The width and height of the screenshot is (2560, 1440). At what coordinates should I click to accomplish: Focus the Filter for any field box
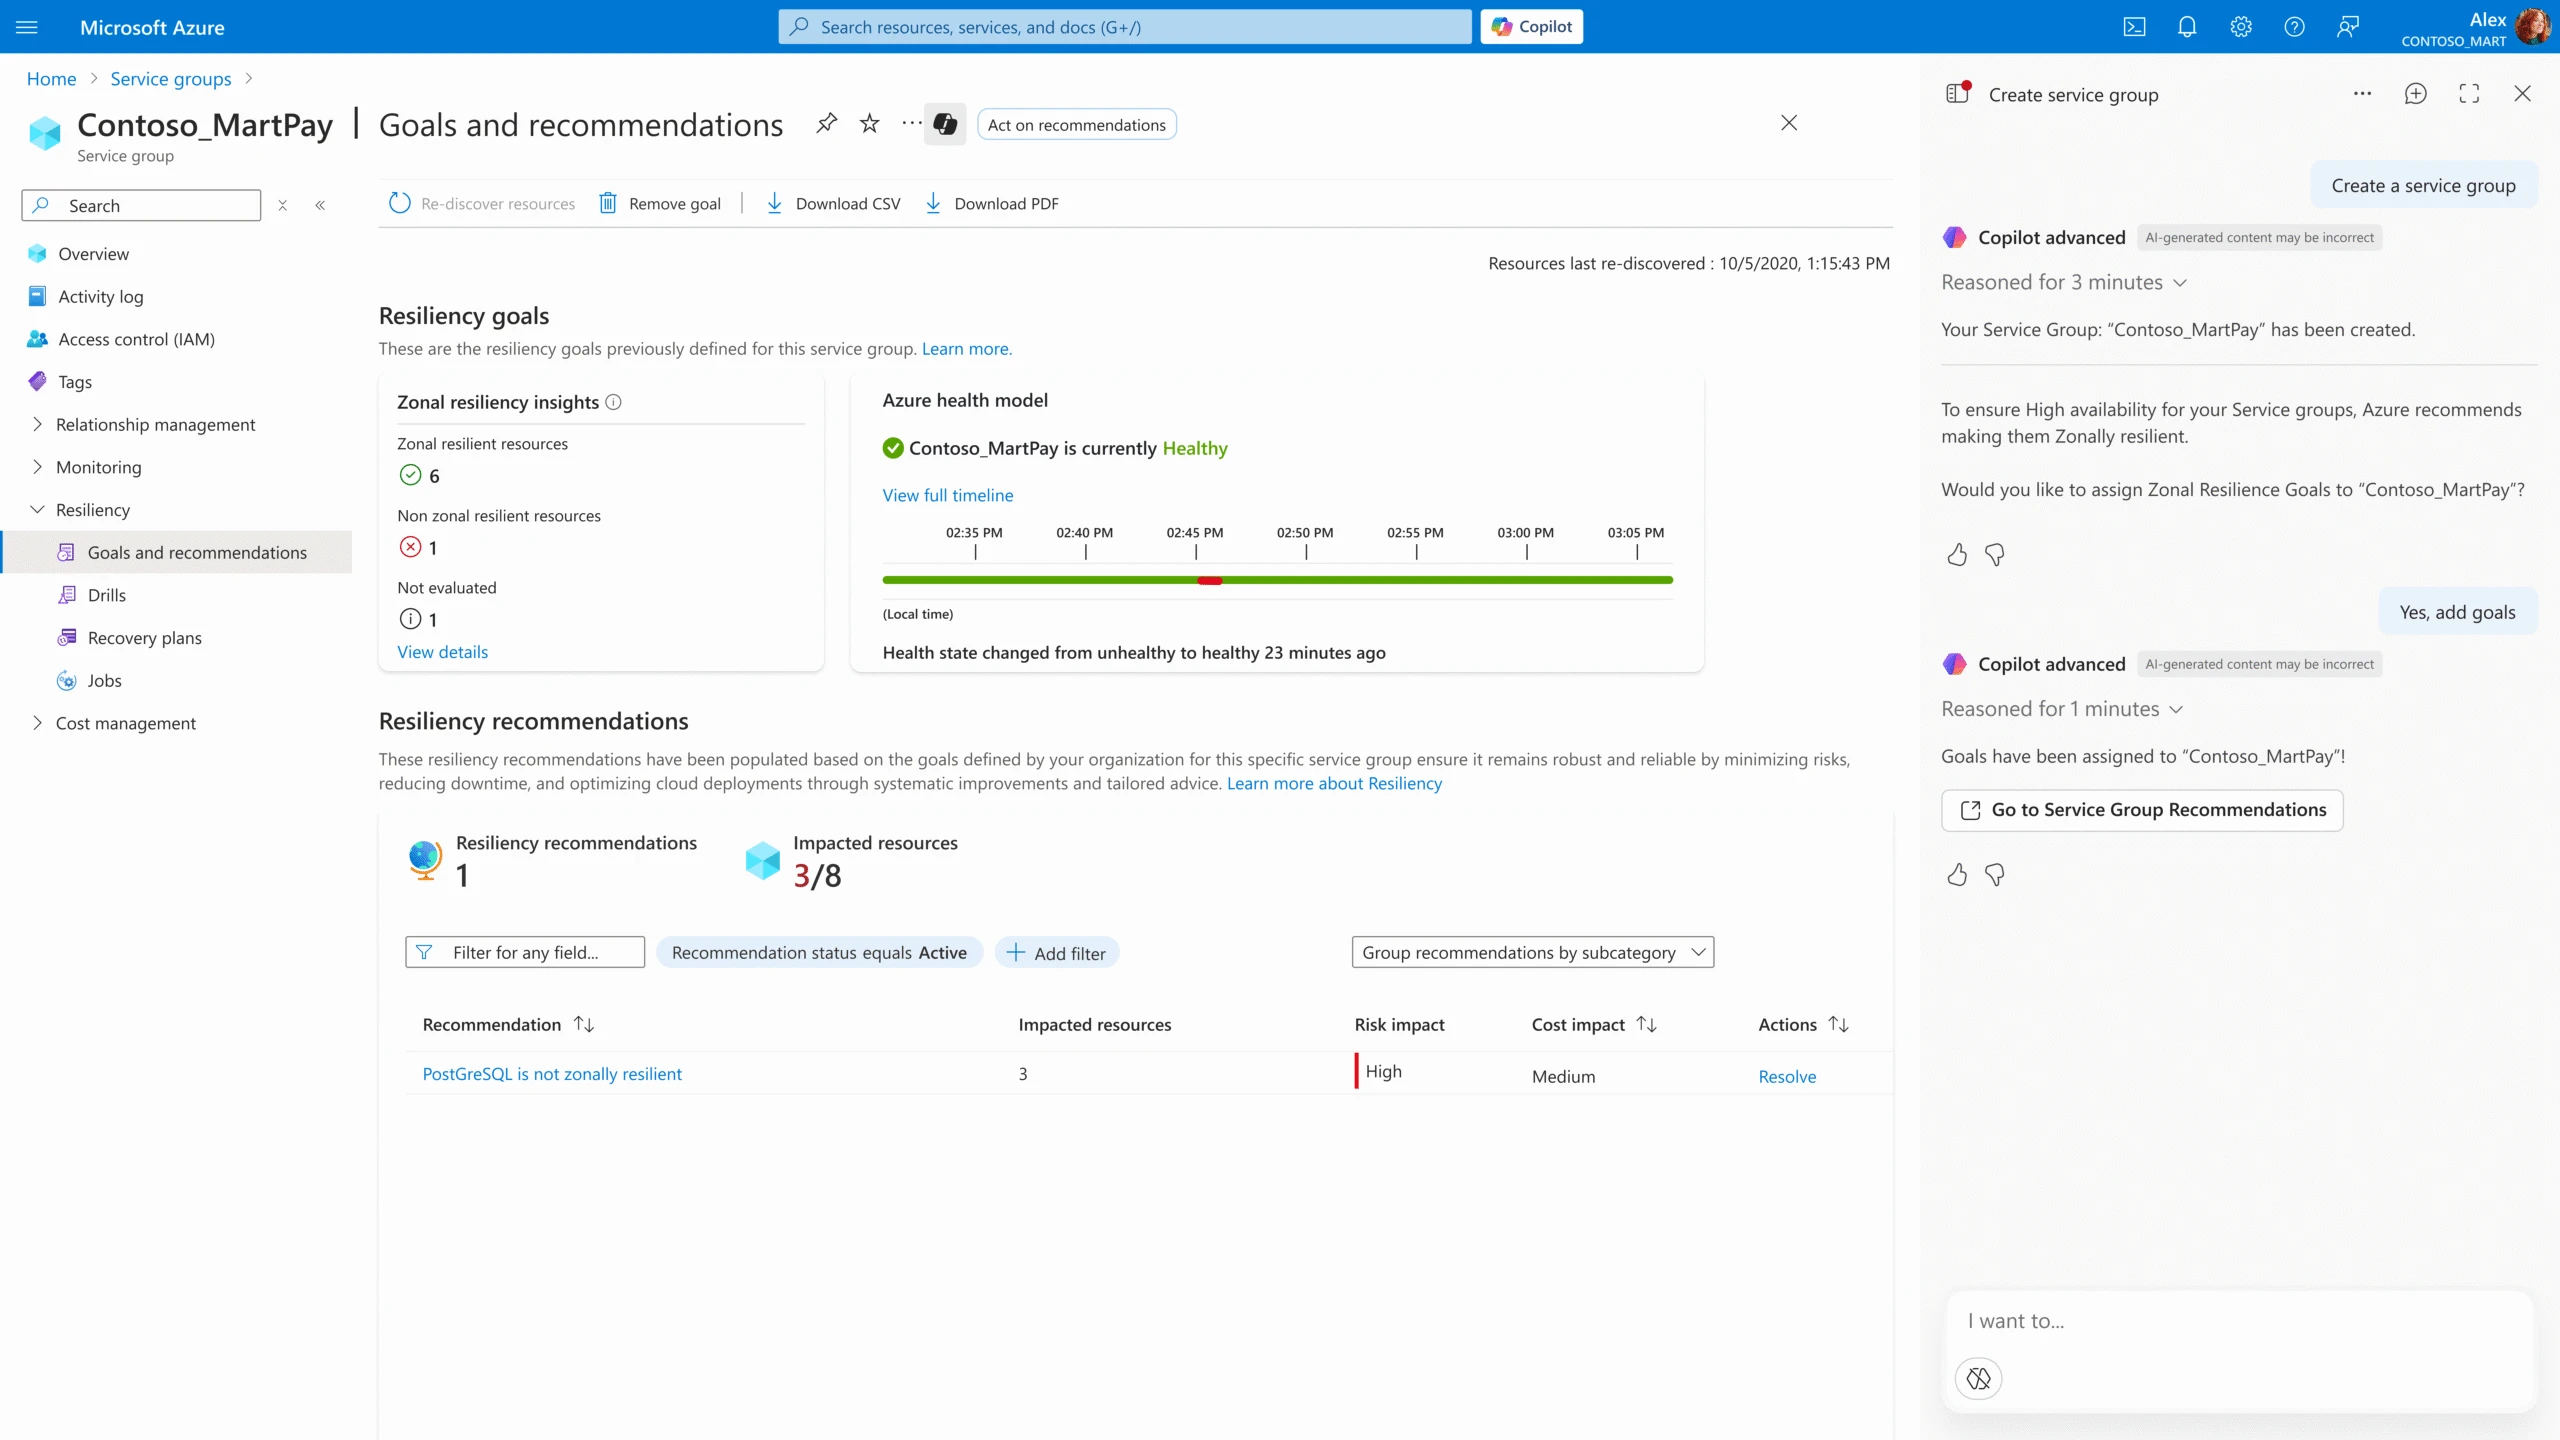pyautogui.click(x=525, y=952)
